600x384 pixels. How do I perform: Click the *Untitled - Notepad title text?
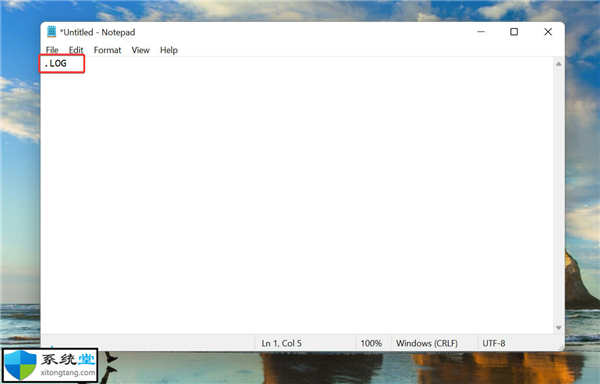click(98, 33)
